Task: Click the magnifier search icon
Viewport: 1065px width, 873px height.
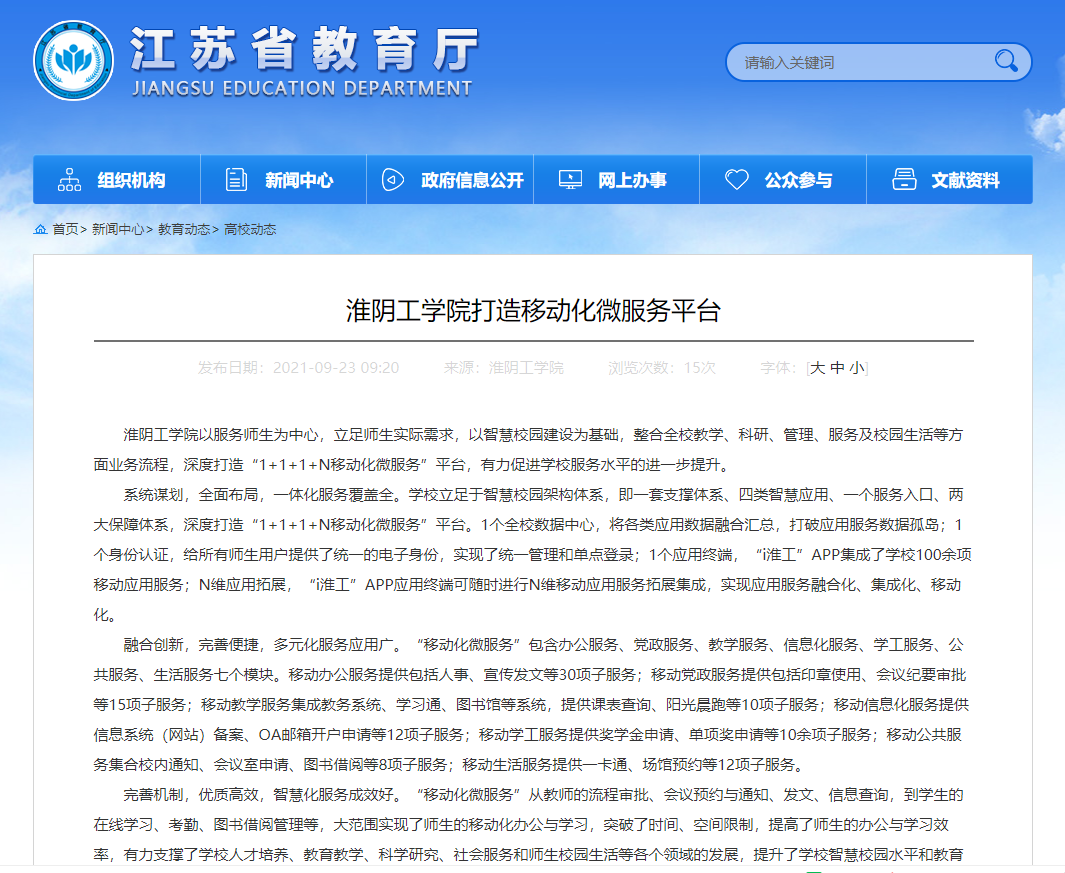Action: coord(1005,62)
